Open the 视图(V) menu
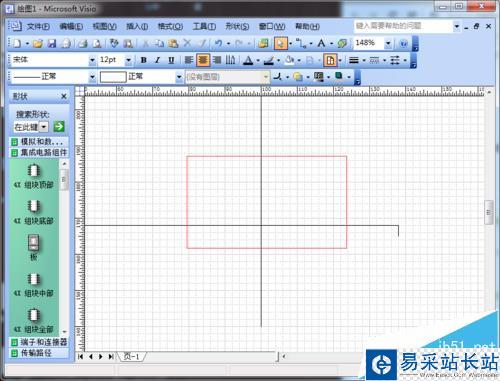The height and width of the screenshot is (381, 500). [104, 26]
